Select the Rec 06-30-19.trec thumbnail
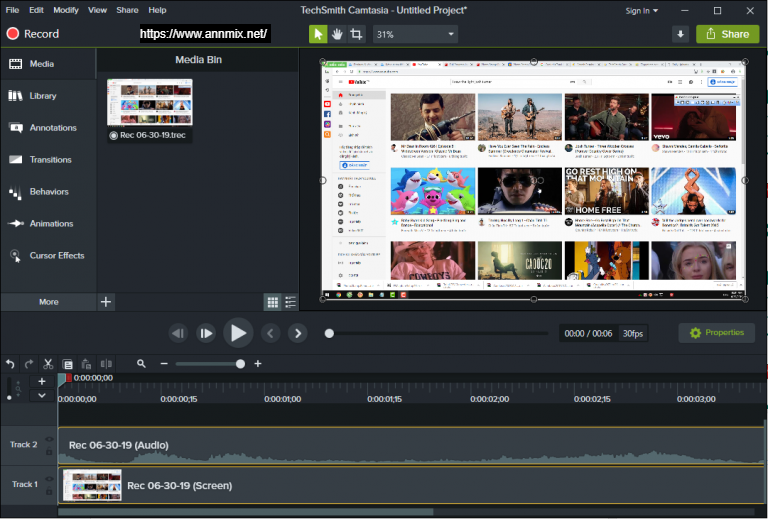The height and width of the screenshot is (519, 768). (x=150, y=102)
